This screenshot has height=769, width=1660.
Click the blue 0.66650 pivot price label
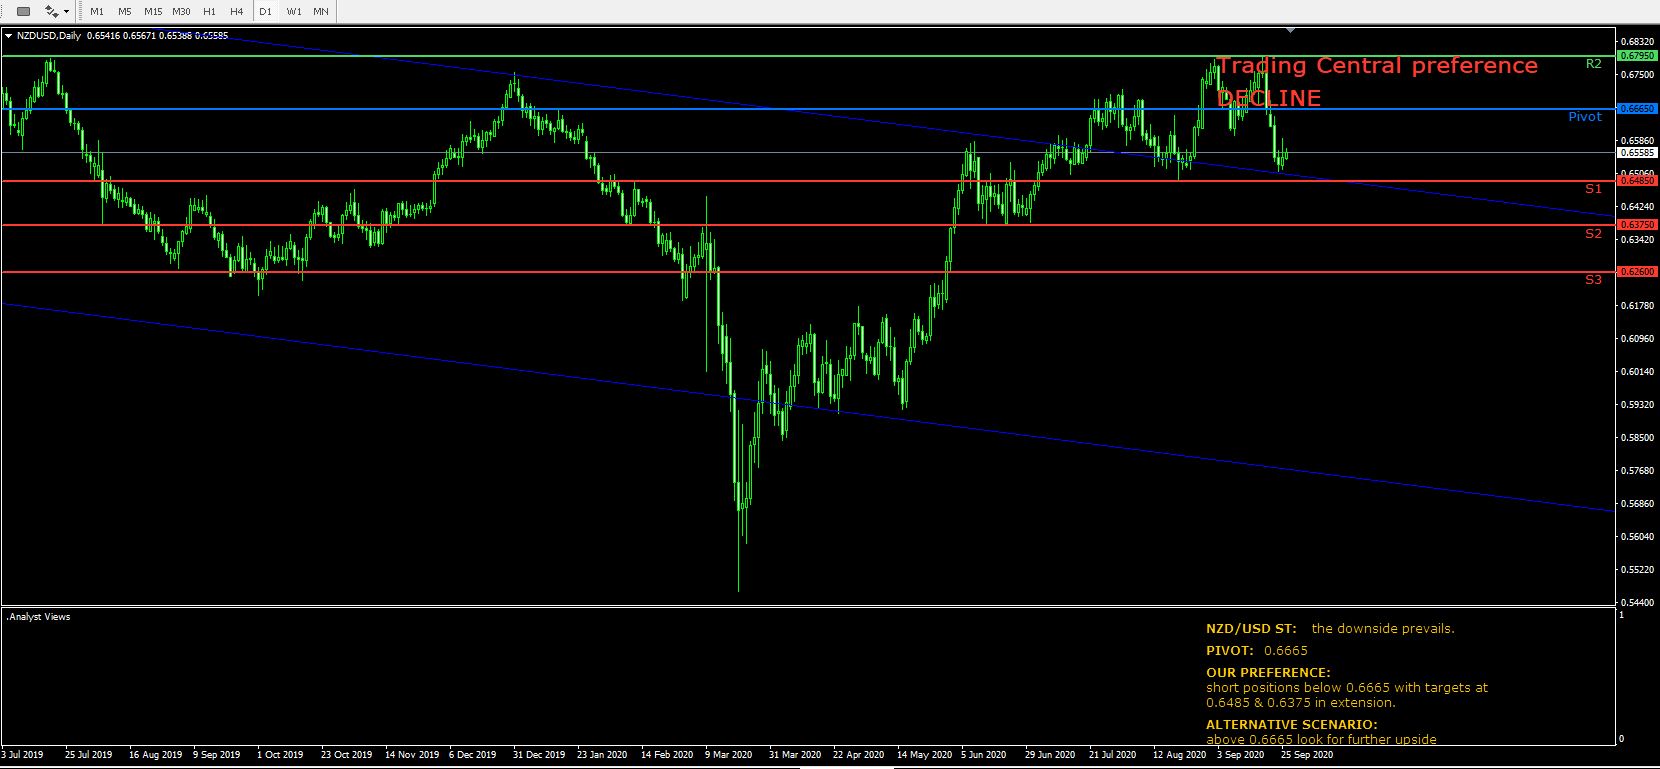coord(1635,108)
